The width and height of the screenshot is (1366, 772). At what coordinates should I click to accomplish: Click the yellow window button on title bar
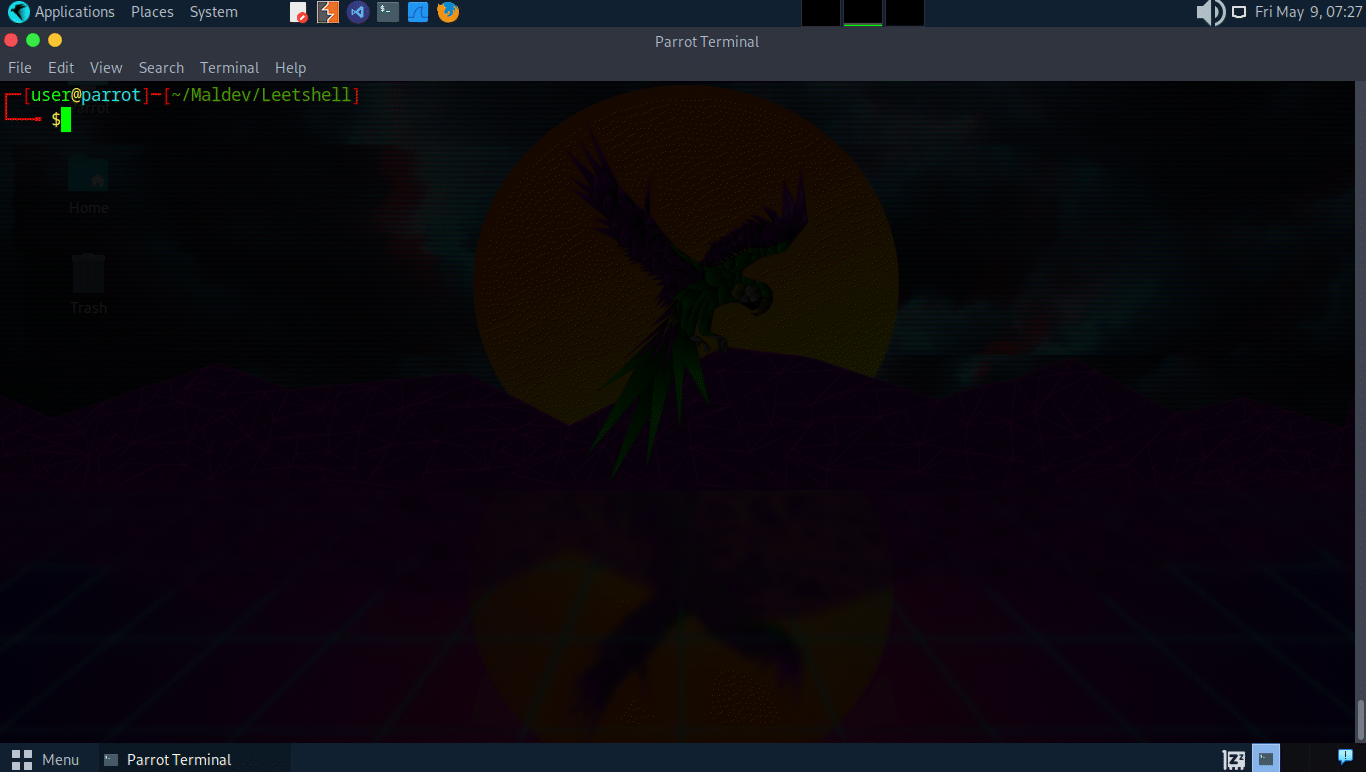55,40
